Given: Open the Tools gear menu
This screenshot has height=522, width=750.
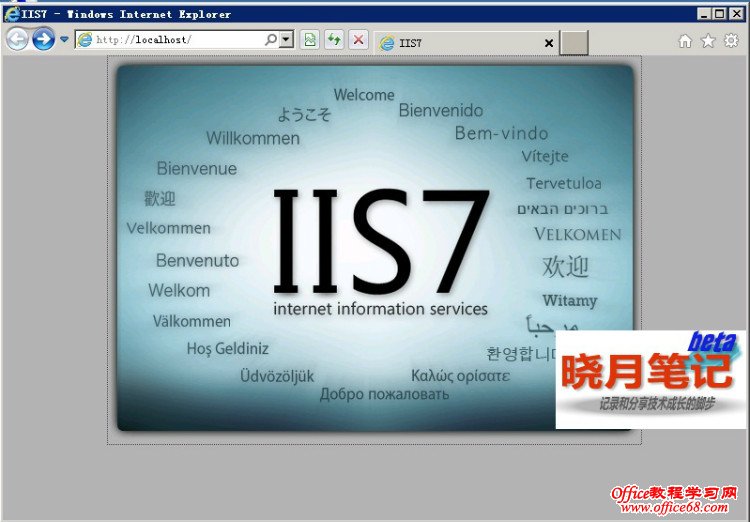Looking at the screenshot, I should pyautogui.click(x=731, y=41).
